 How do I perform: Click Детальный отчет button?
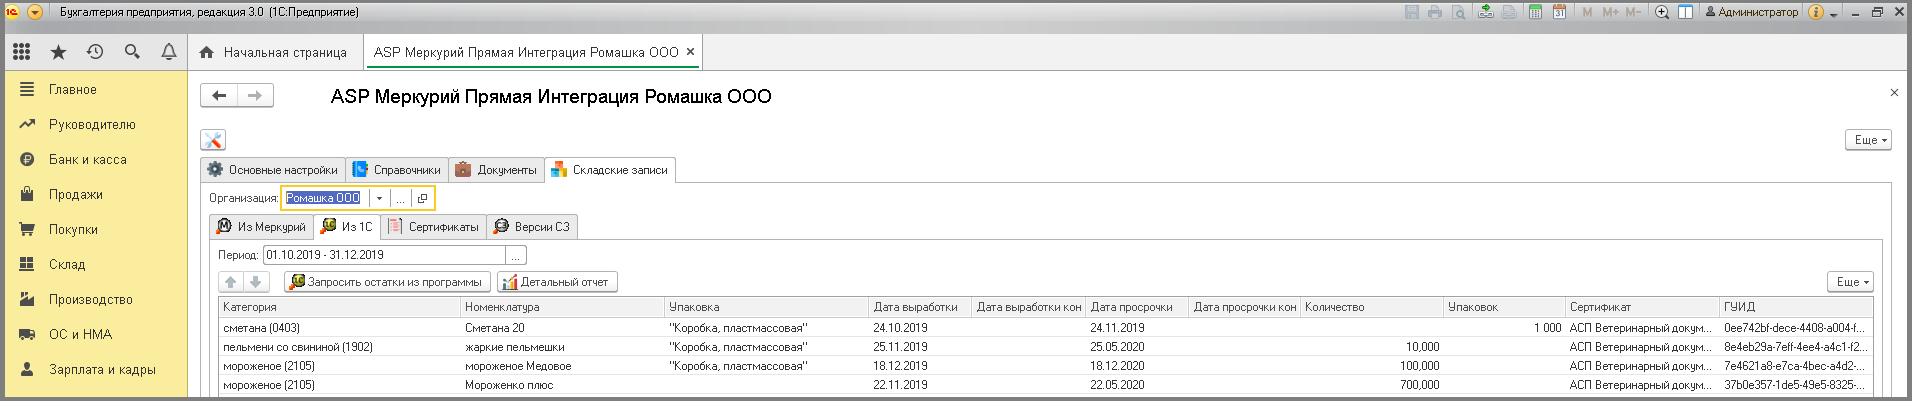pyautogui.click(x=557, y=282)
